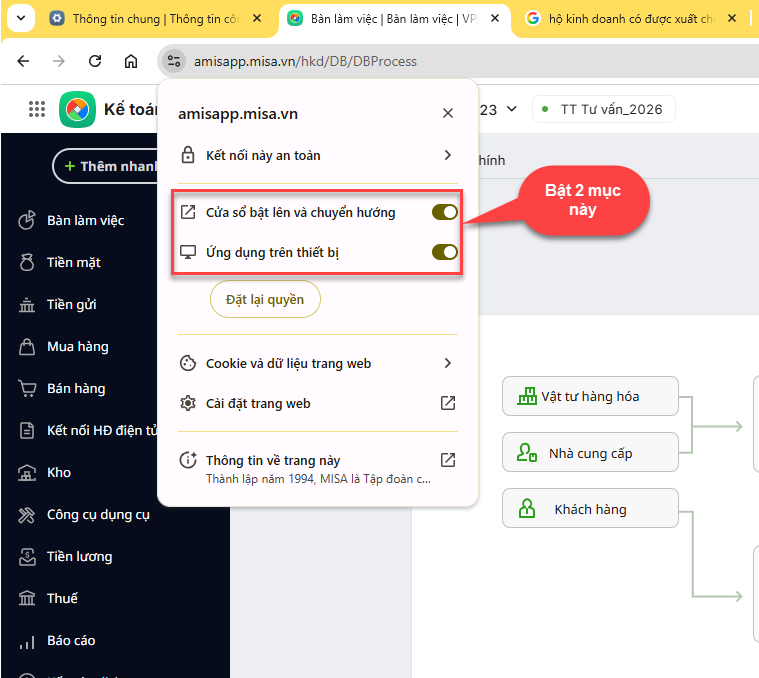Go to browser home page icon
The width and height of the screenshot is (759, 678).
(131, 61)
